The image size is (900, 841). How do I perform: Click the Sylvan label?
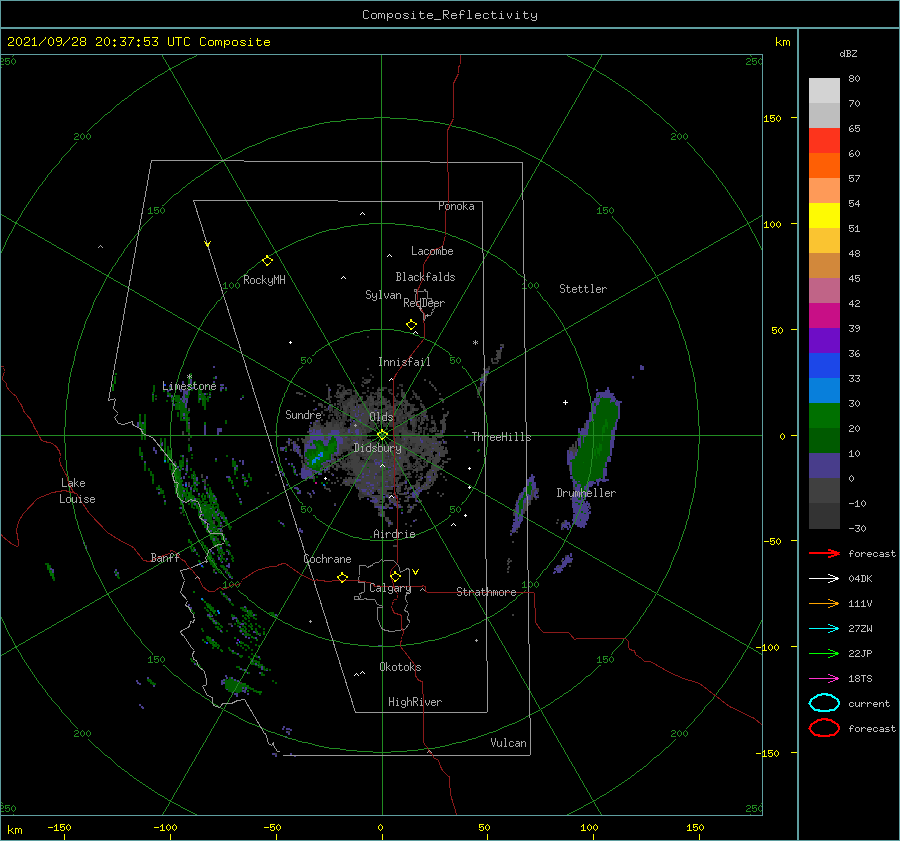tap(383, 295)
